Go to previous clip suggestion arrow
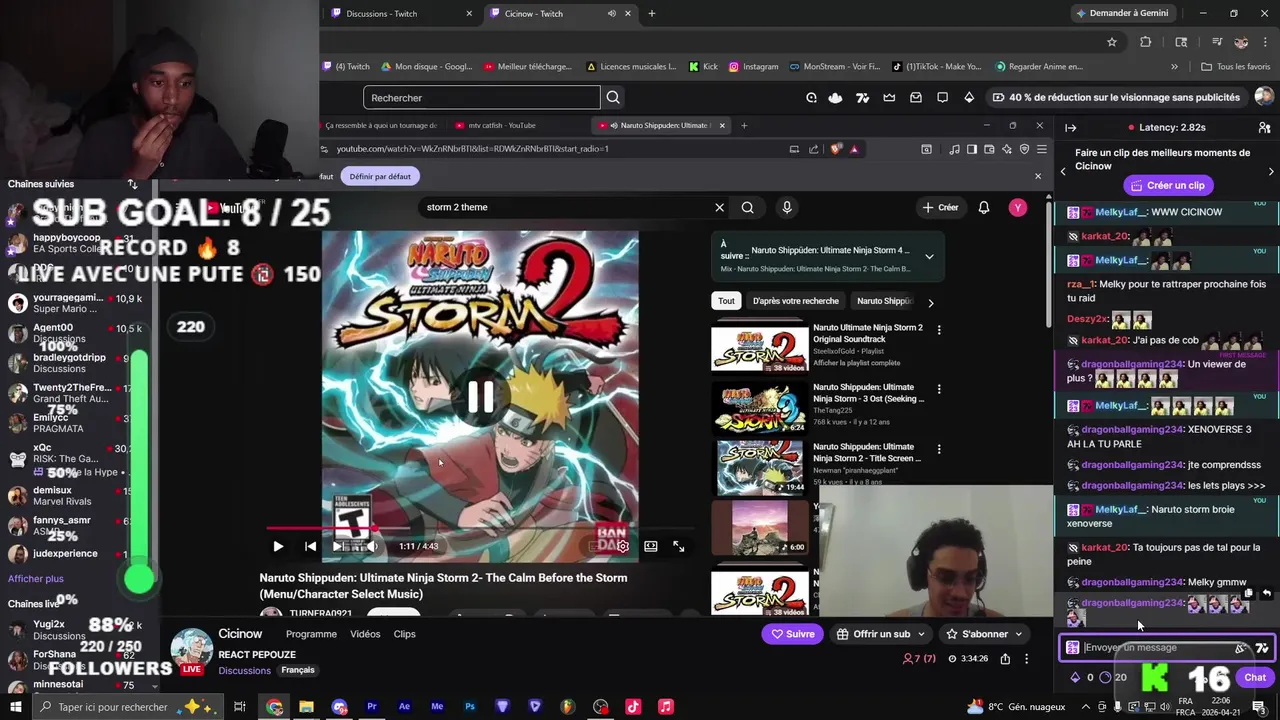Screen dimensions: 1280x720 (1063, 172)
